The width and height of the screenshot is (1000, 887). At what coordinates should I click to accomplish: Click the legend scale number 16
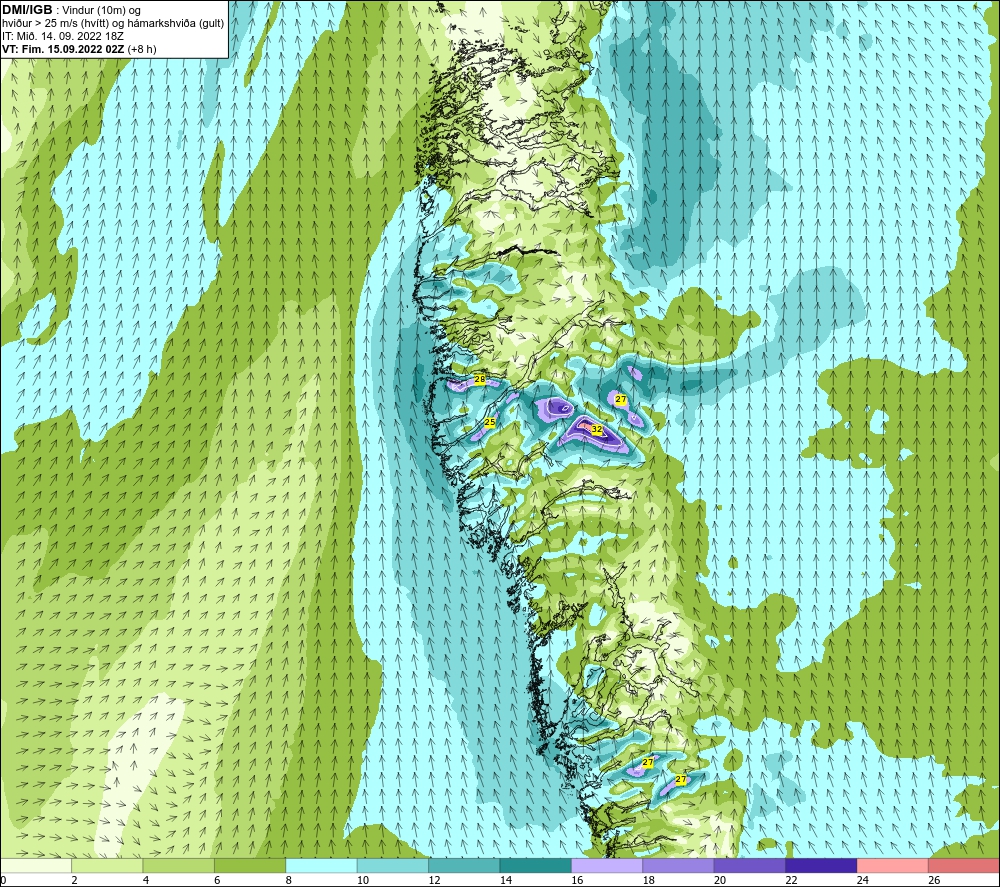[577, 880]
